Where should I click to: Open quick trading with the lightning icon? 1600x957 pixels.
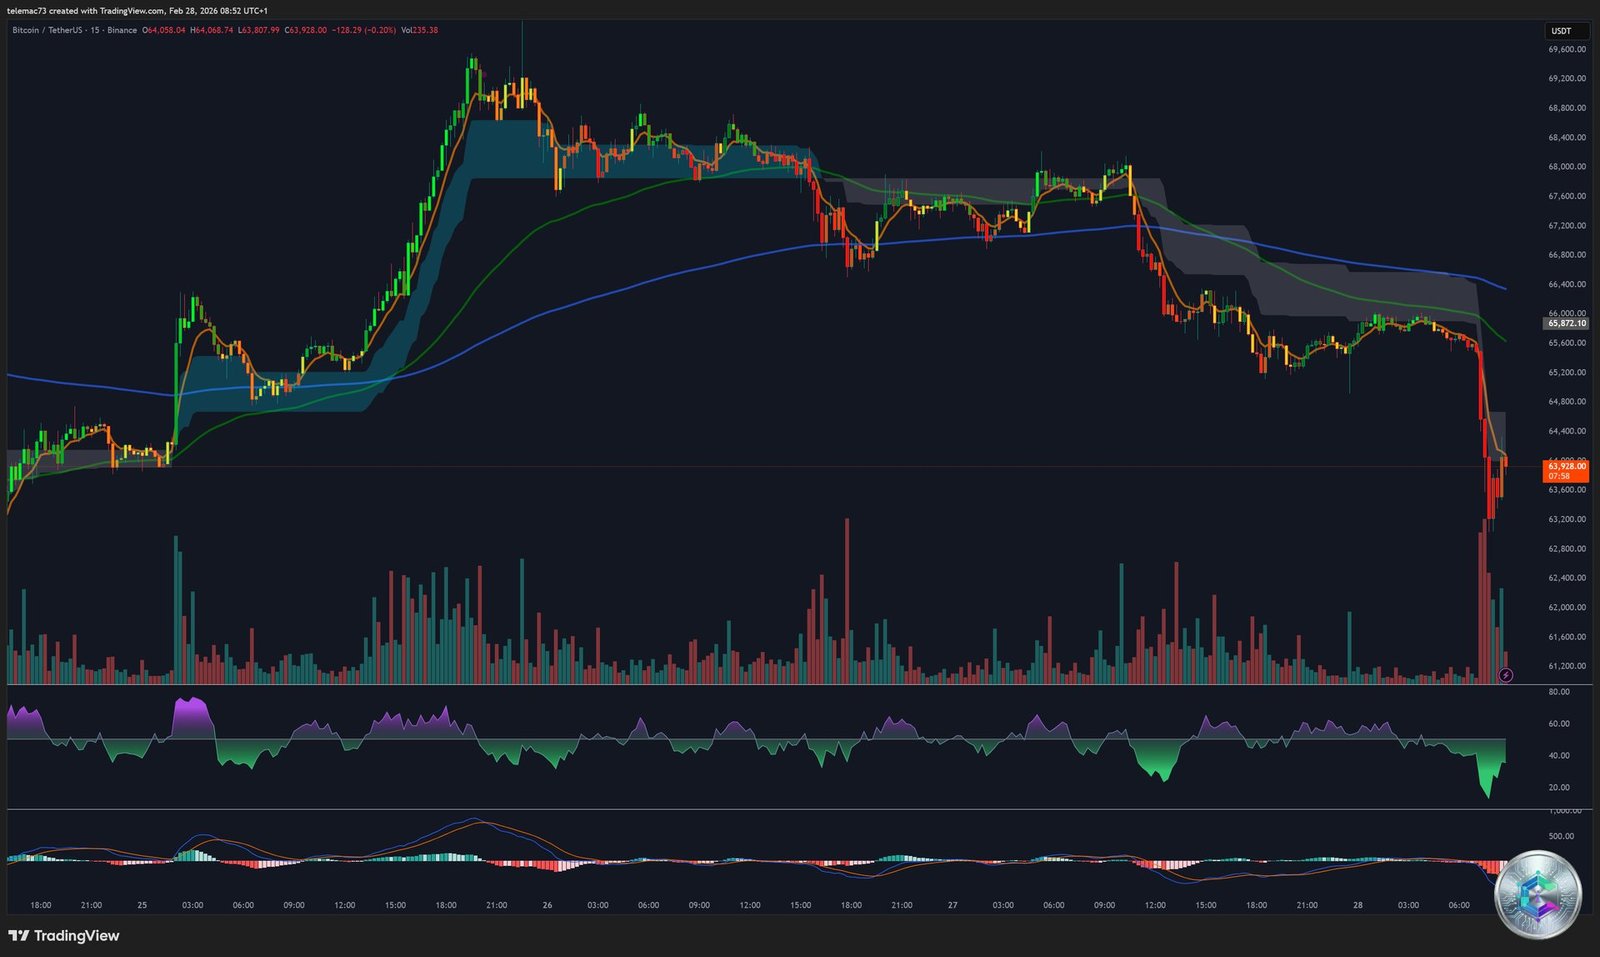1504,675
